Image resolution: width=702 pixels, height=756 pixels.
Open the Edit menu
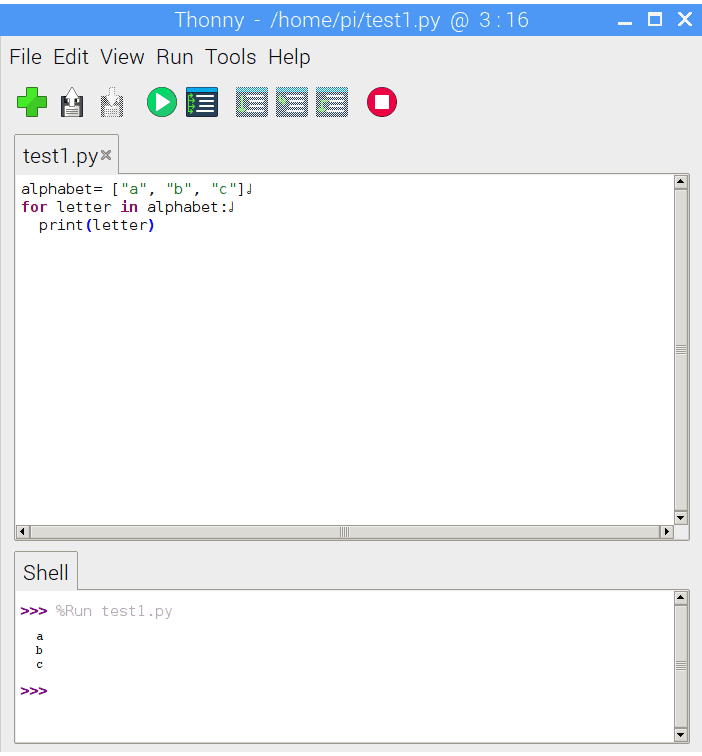pyautogui.click(x=71, y=57)
